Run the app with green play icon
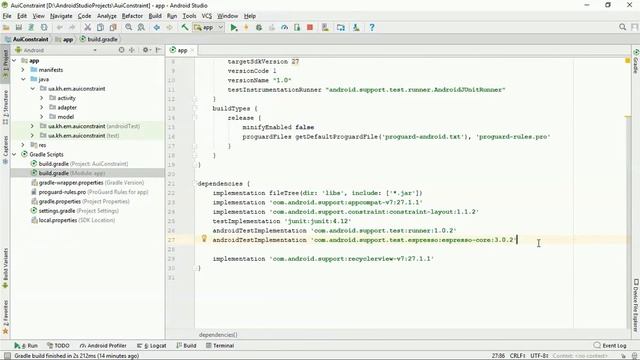The image size is (640, 360). (234, 27)
